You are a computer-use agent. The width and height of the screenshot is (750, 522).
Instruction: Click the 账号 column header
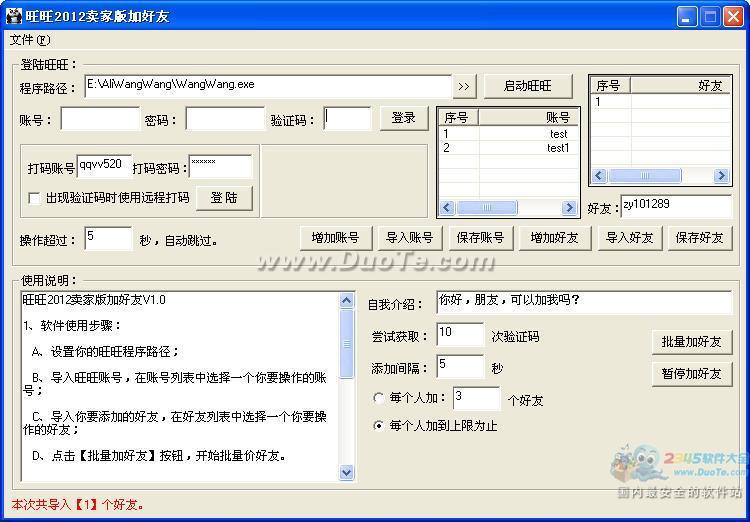coord(529,117)
